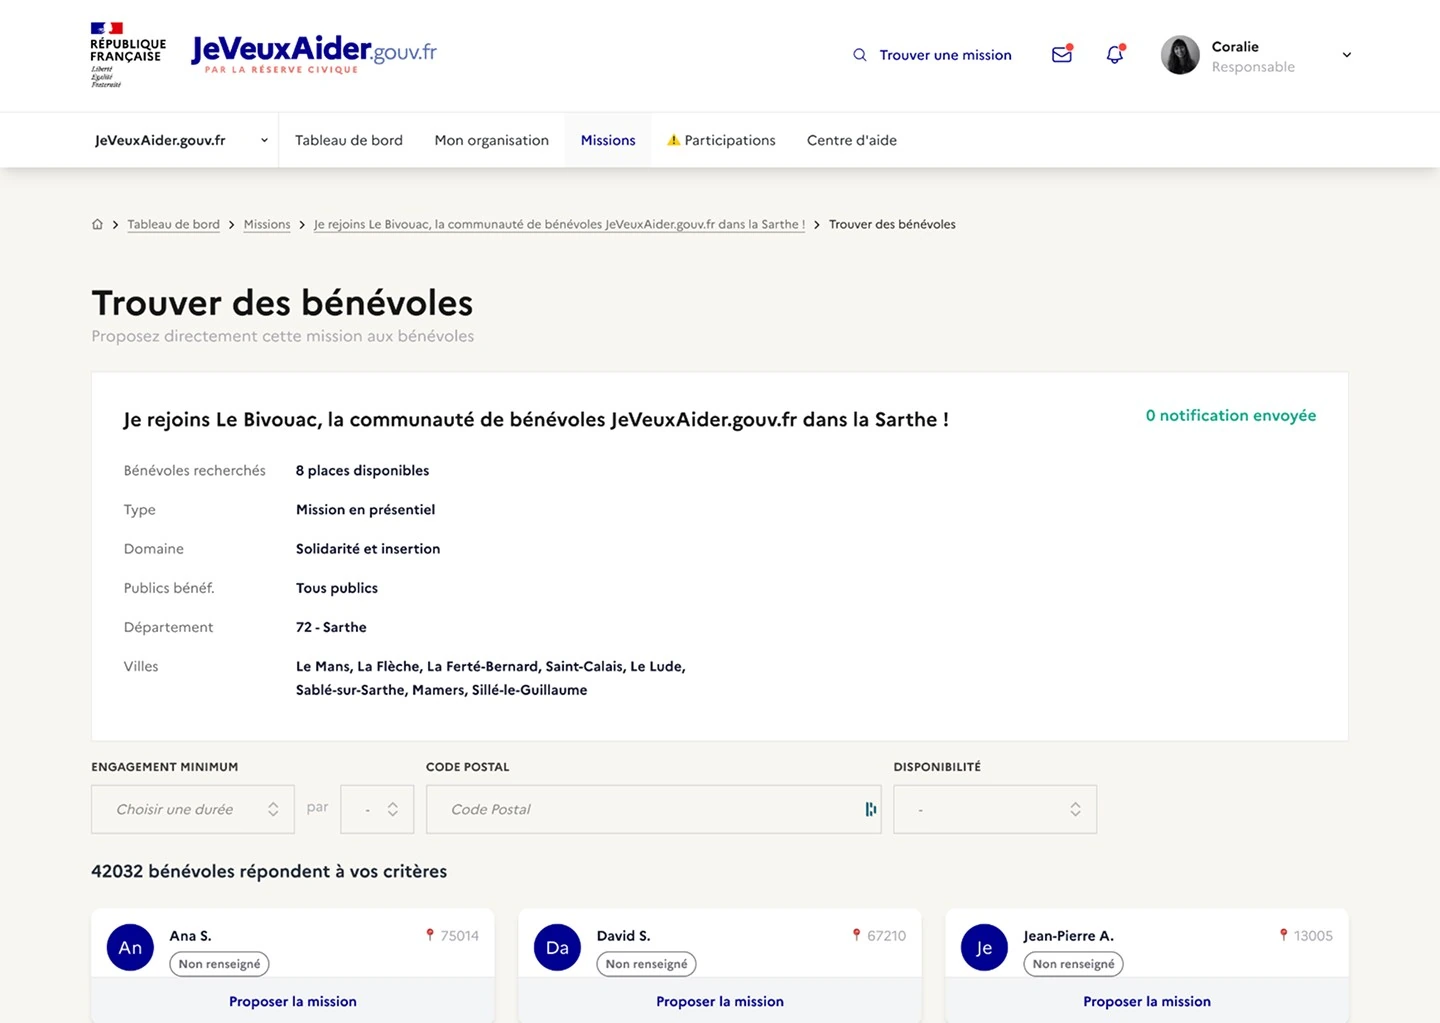Screen dimensions: 1440x1023
Task: Click the Participations warning icon
Action: [x=674, y=140]
